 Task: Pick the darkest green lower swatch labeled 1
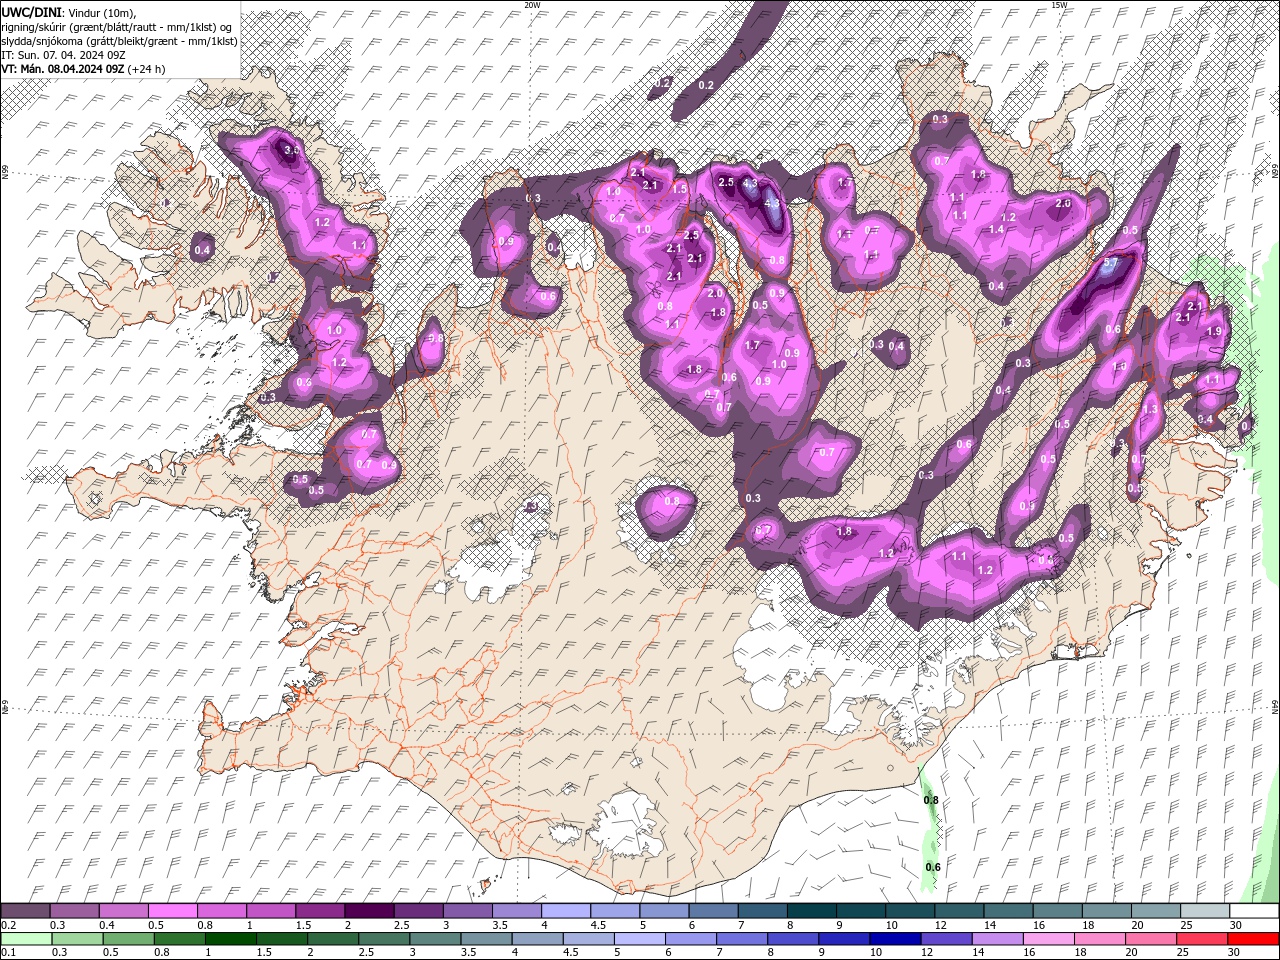tap(230, 939)
